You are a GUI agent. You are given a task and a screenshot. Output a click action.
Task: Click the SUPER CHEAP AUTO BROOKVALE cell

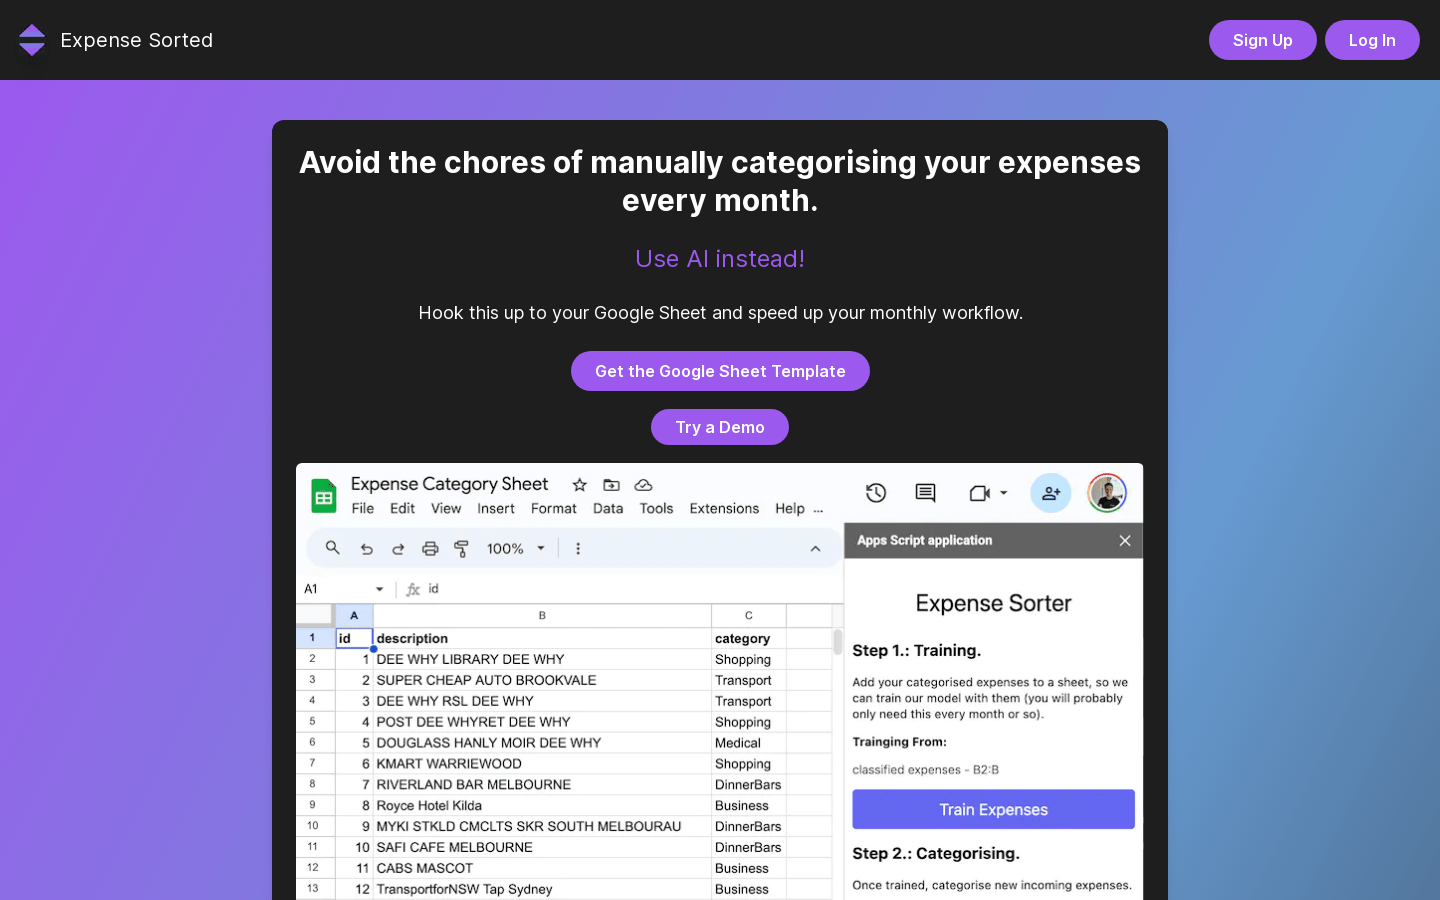(x=542, y=680)
